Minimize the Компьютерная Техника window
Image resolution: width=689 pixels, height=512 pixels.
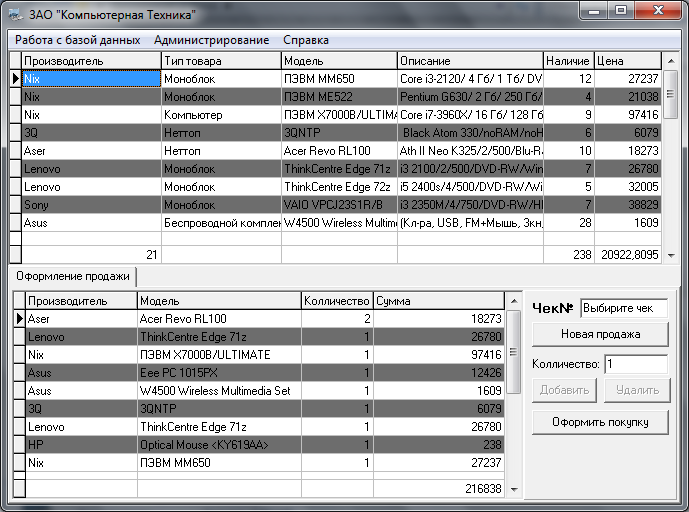click(594, 11)
